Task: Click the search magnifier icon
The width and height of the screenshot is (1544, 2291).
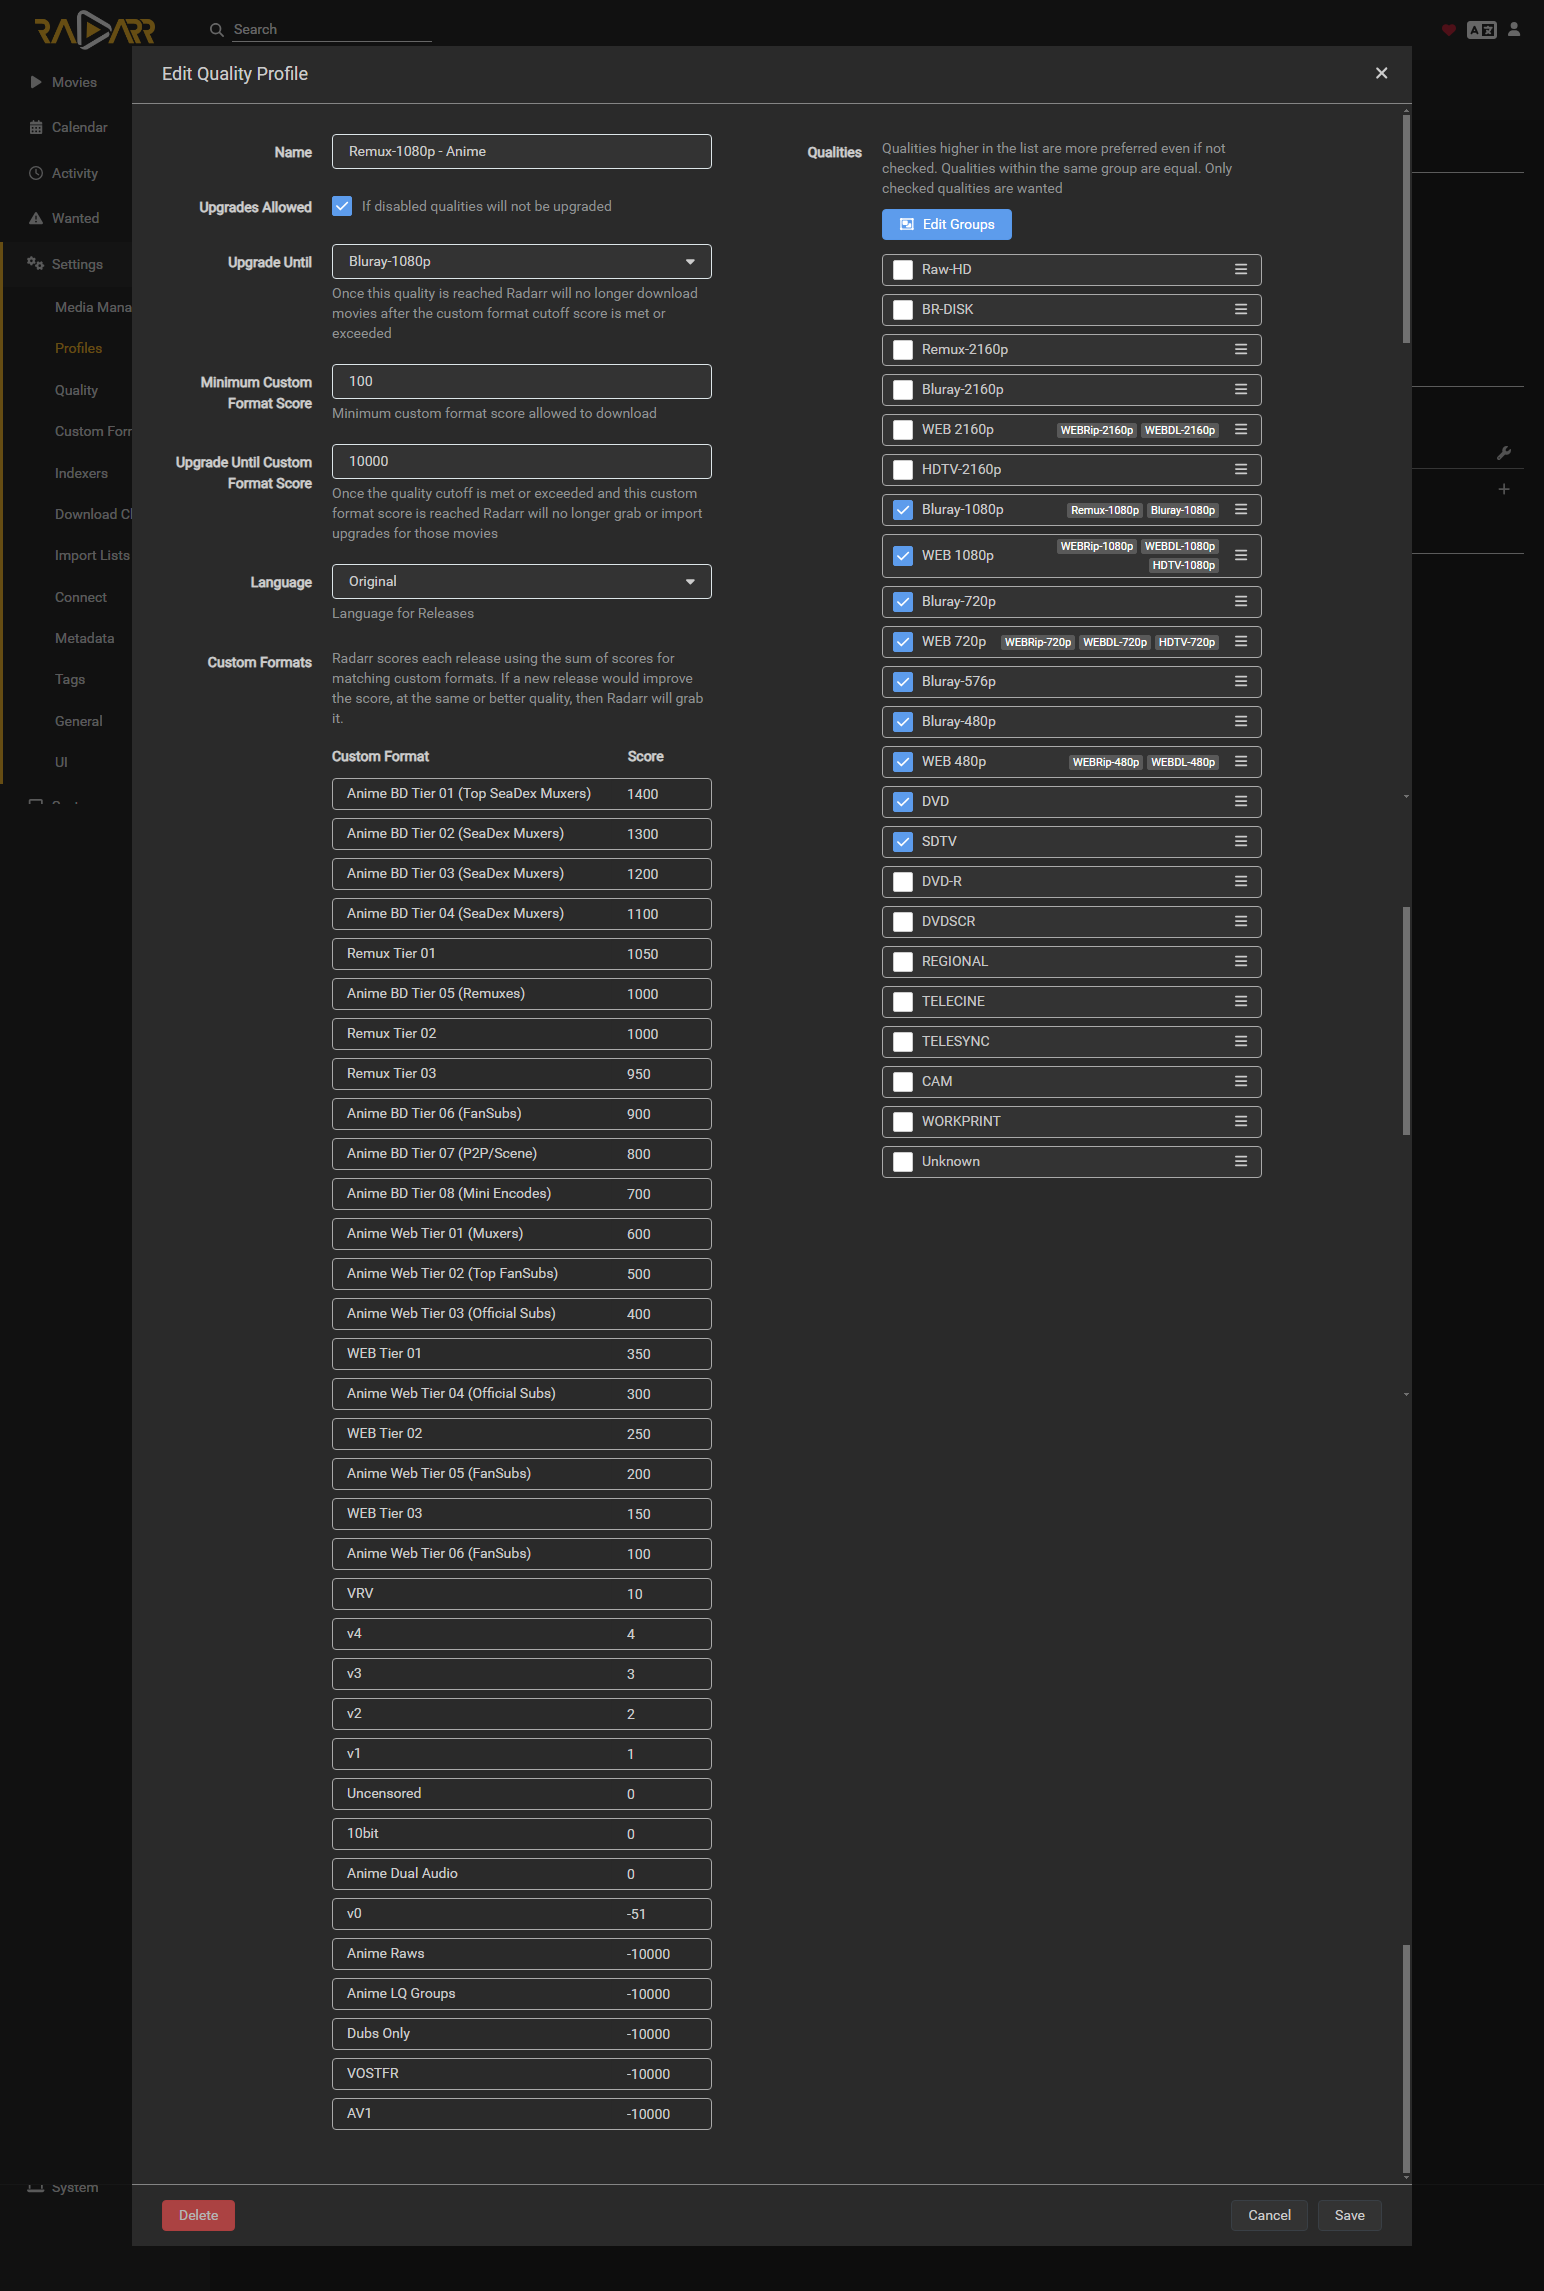Action: 216,30
